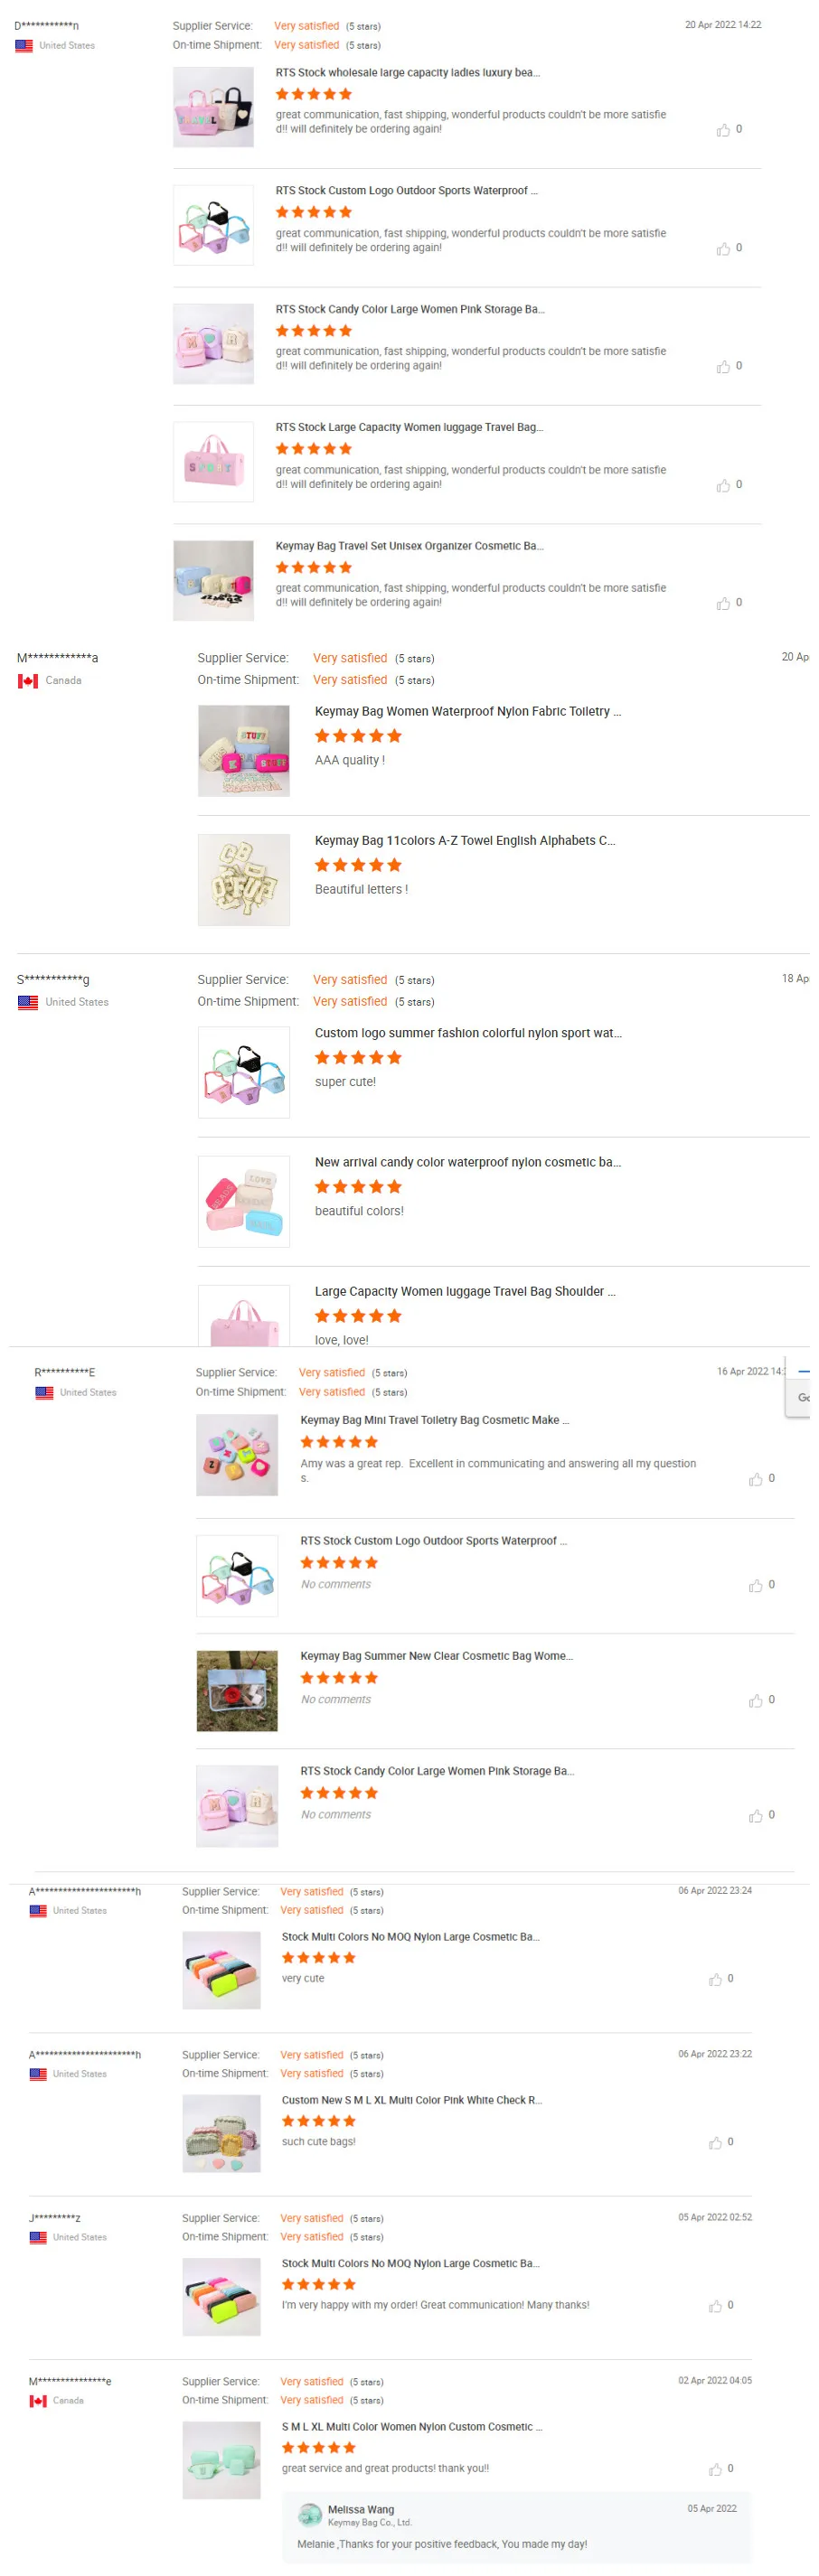Click "New arrival candy color waterproof" product title
Image resolution: width=819 pixels, height=2576 pixels.
click(467, 1162)
